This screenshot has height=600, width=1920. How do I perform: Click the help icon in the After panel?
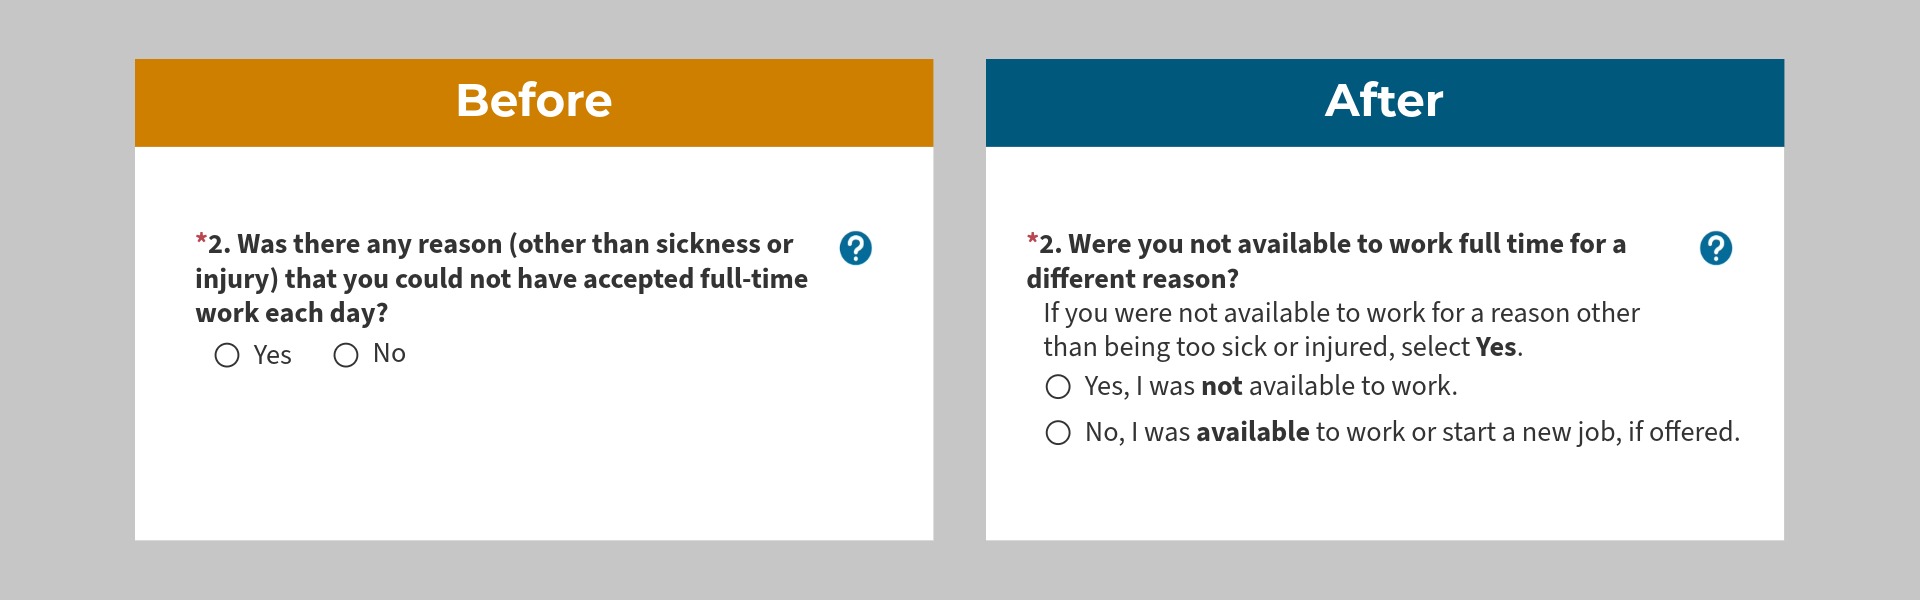click(1715, 248)
